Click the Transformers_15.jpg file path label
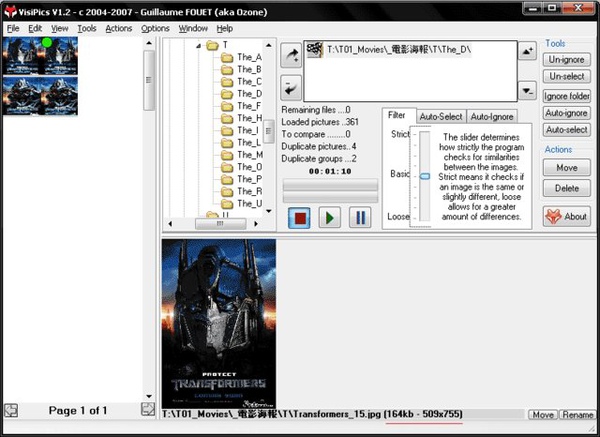 [x=312, y=414]
